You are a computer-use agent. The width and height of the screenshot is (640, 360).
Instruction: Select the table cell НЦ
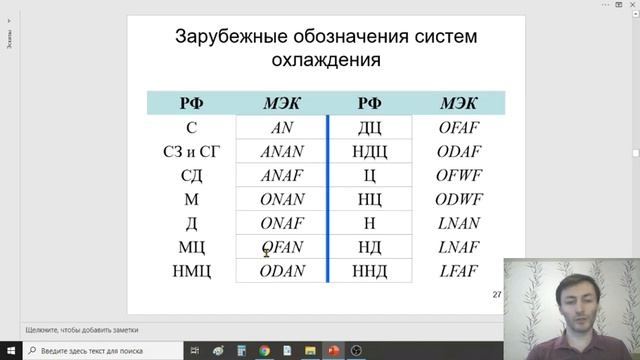[370, 199]
